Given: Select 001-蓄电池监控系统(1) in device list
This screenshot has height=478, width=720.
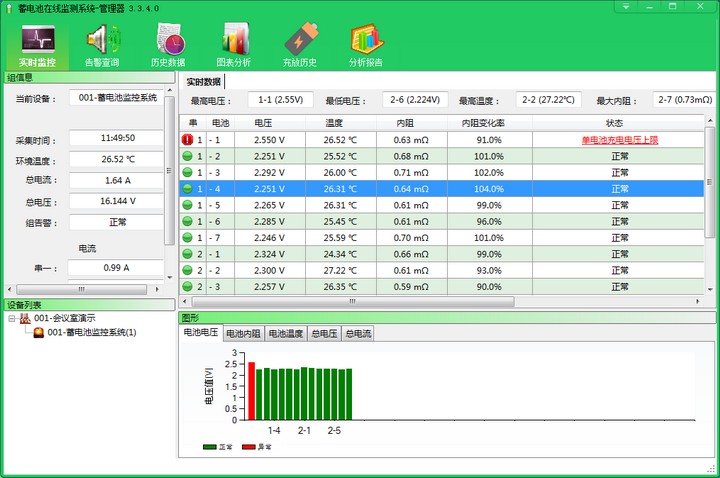Looking at the screenshot, I should point(92,332).
